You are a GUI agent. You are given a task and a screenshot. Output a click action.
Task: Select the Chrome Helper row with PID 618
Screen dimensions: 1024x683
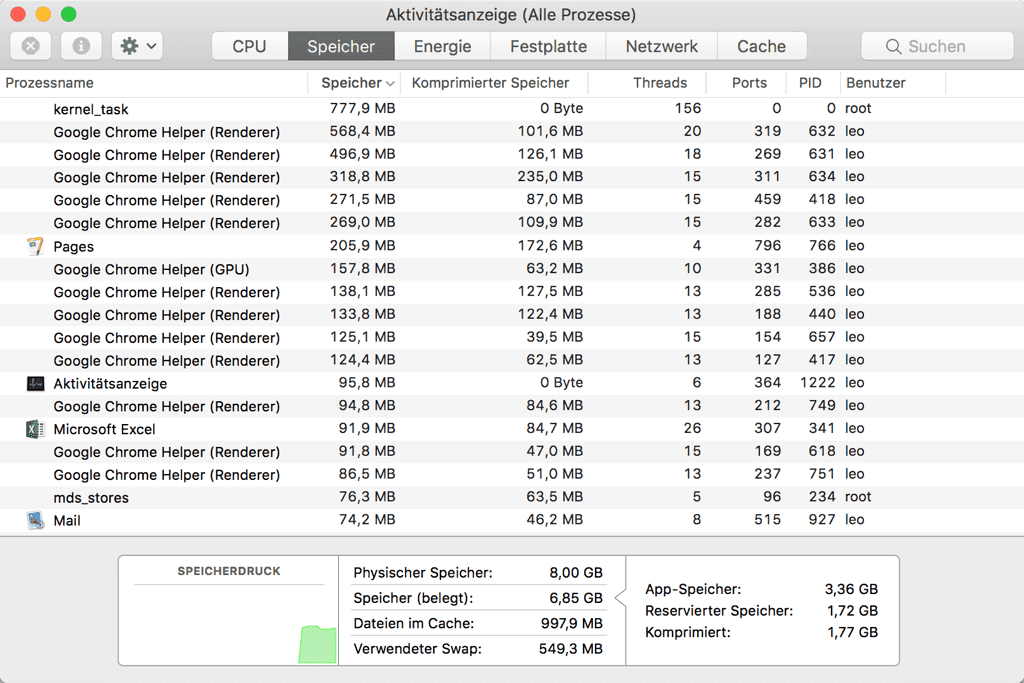pyautogui.click(x=512, y=451)
